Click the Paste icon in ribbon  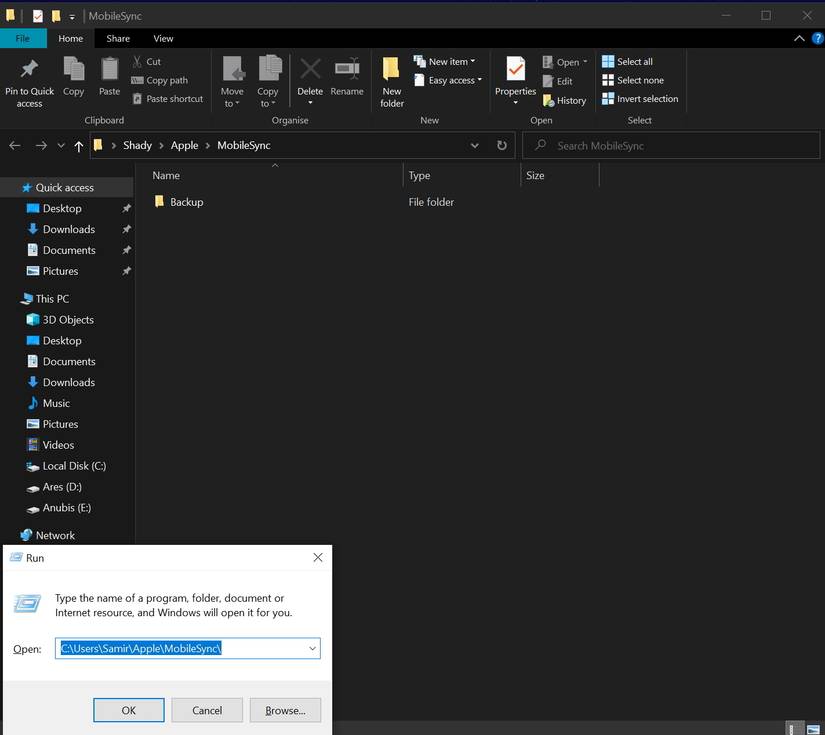tap(109, 70)
